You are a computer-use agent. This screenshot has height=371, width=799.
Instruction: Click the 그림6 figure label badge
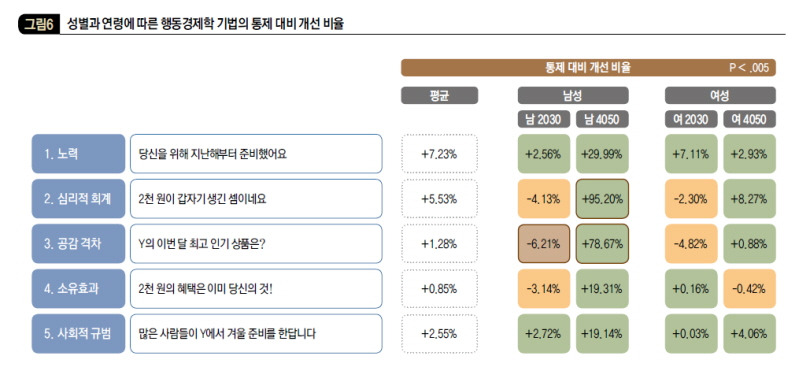(39, 24)
